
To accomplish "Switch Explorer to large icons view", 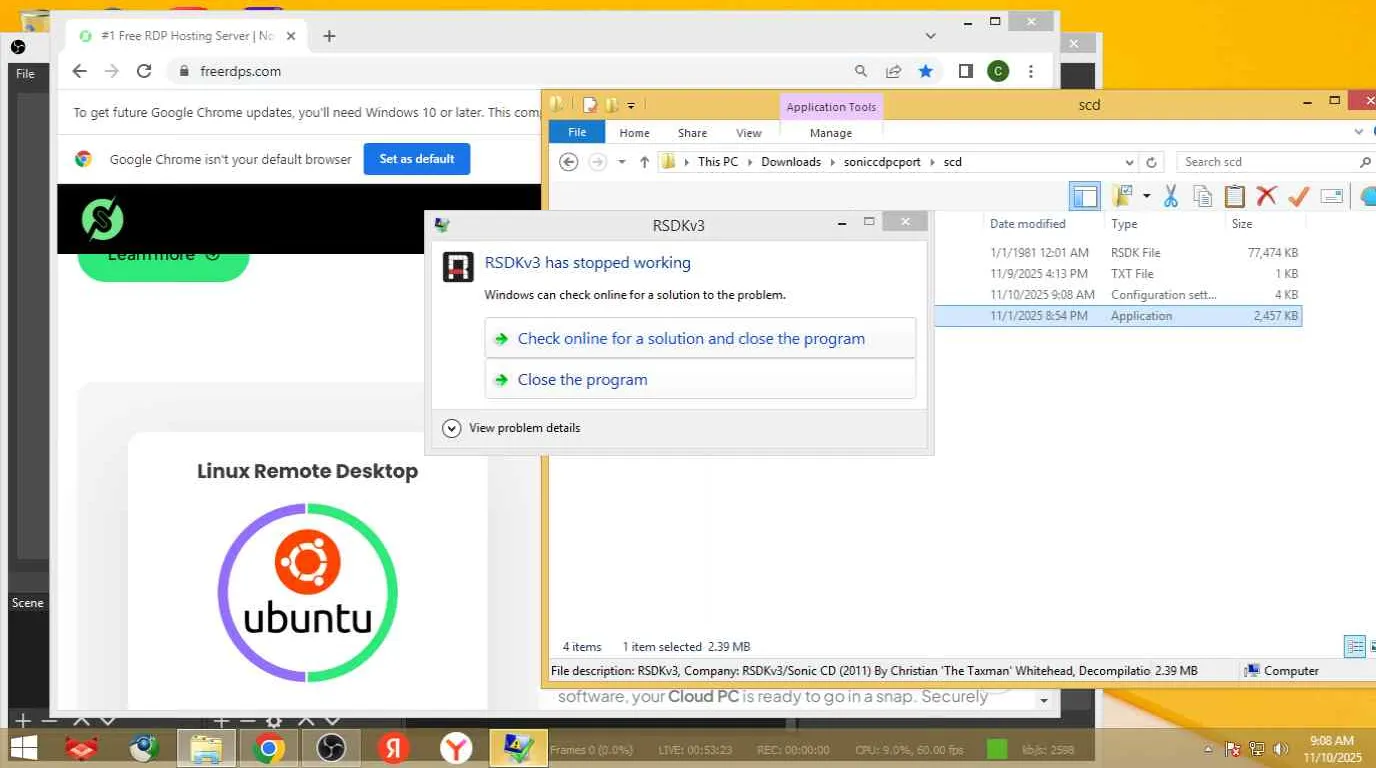I will [1372, 647].
